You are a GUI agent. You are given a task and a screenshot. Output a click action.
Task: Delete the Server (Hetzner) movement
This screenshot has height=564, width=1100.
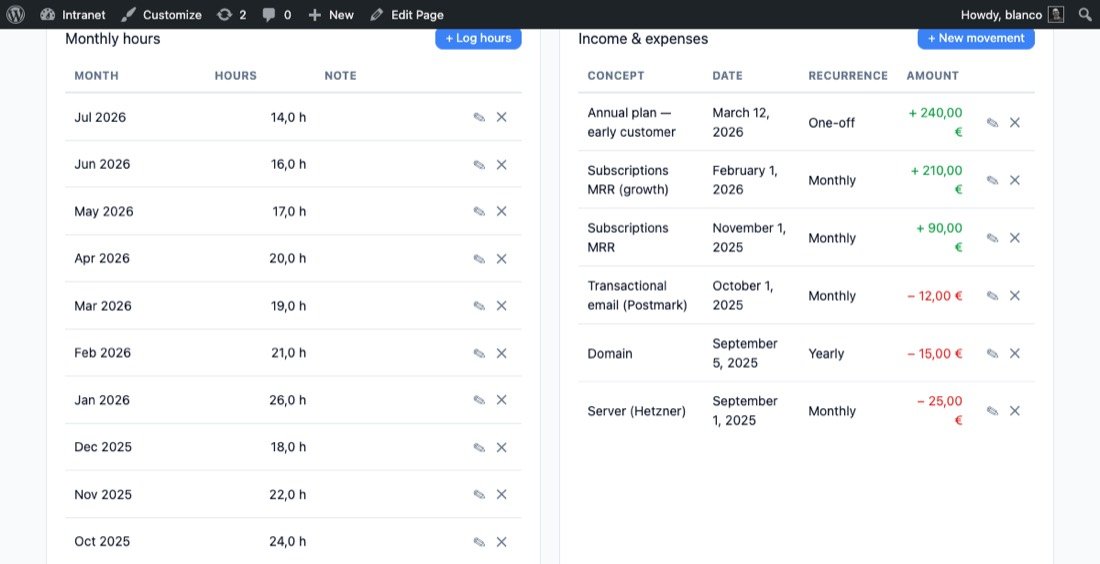coord(1015,411)
